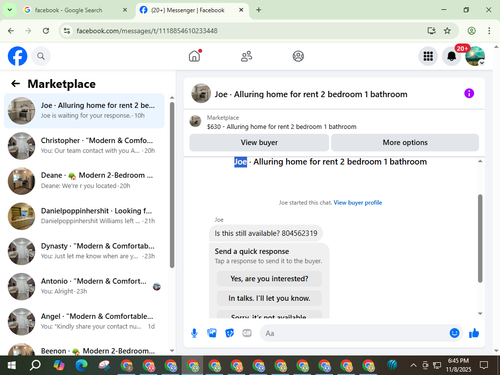The width and height of the screenshot is (500, 375).
Task: Click the Marketplace listing thumbnail for $630
Action: [195, 121]
